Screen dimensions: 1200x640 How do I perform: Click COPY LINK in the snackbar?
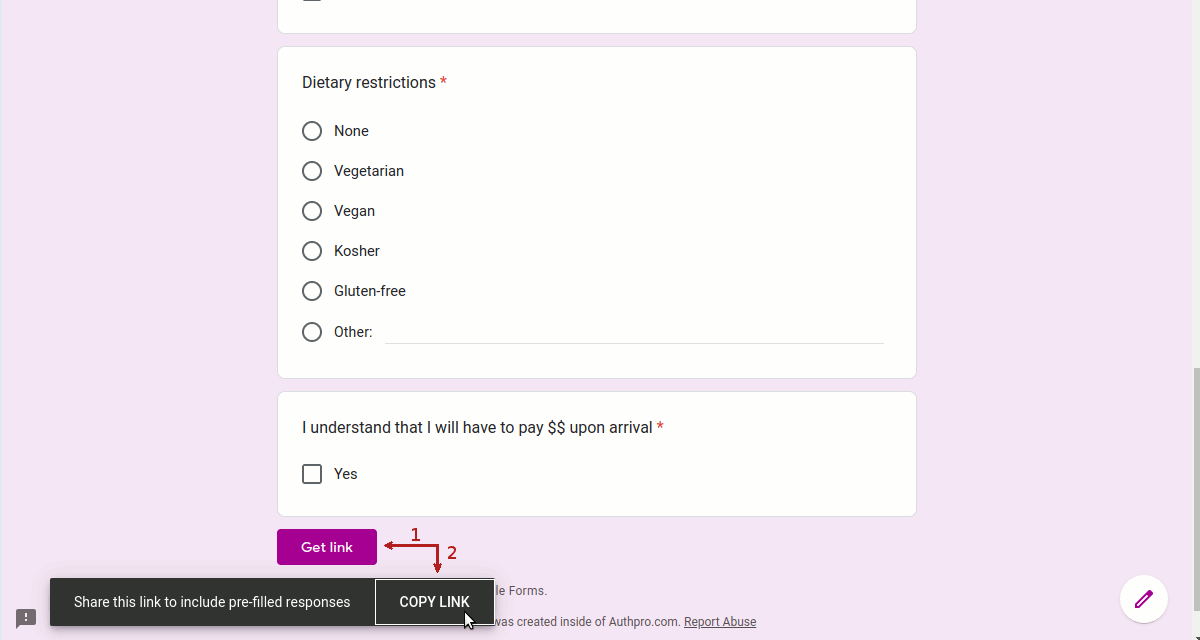[434, 602]
